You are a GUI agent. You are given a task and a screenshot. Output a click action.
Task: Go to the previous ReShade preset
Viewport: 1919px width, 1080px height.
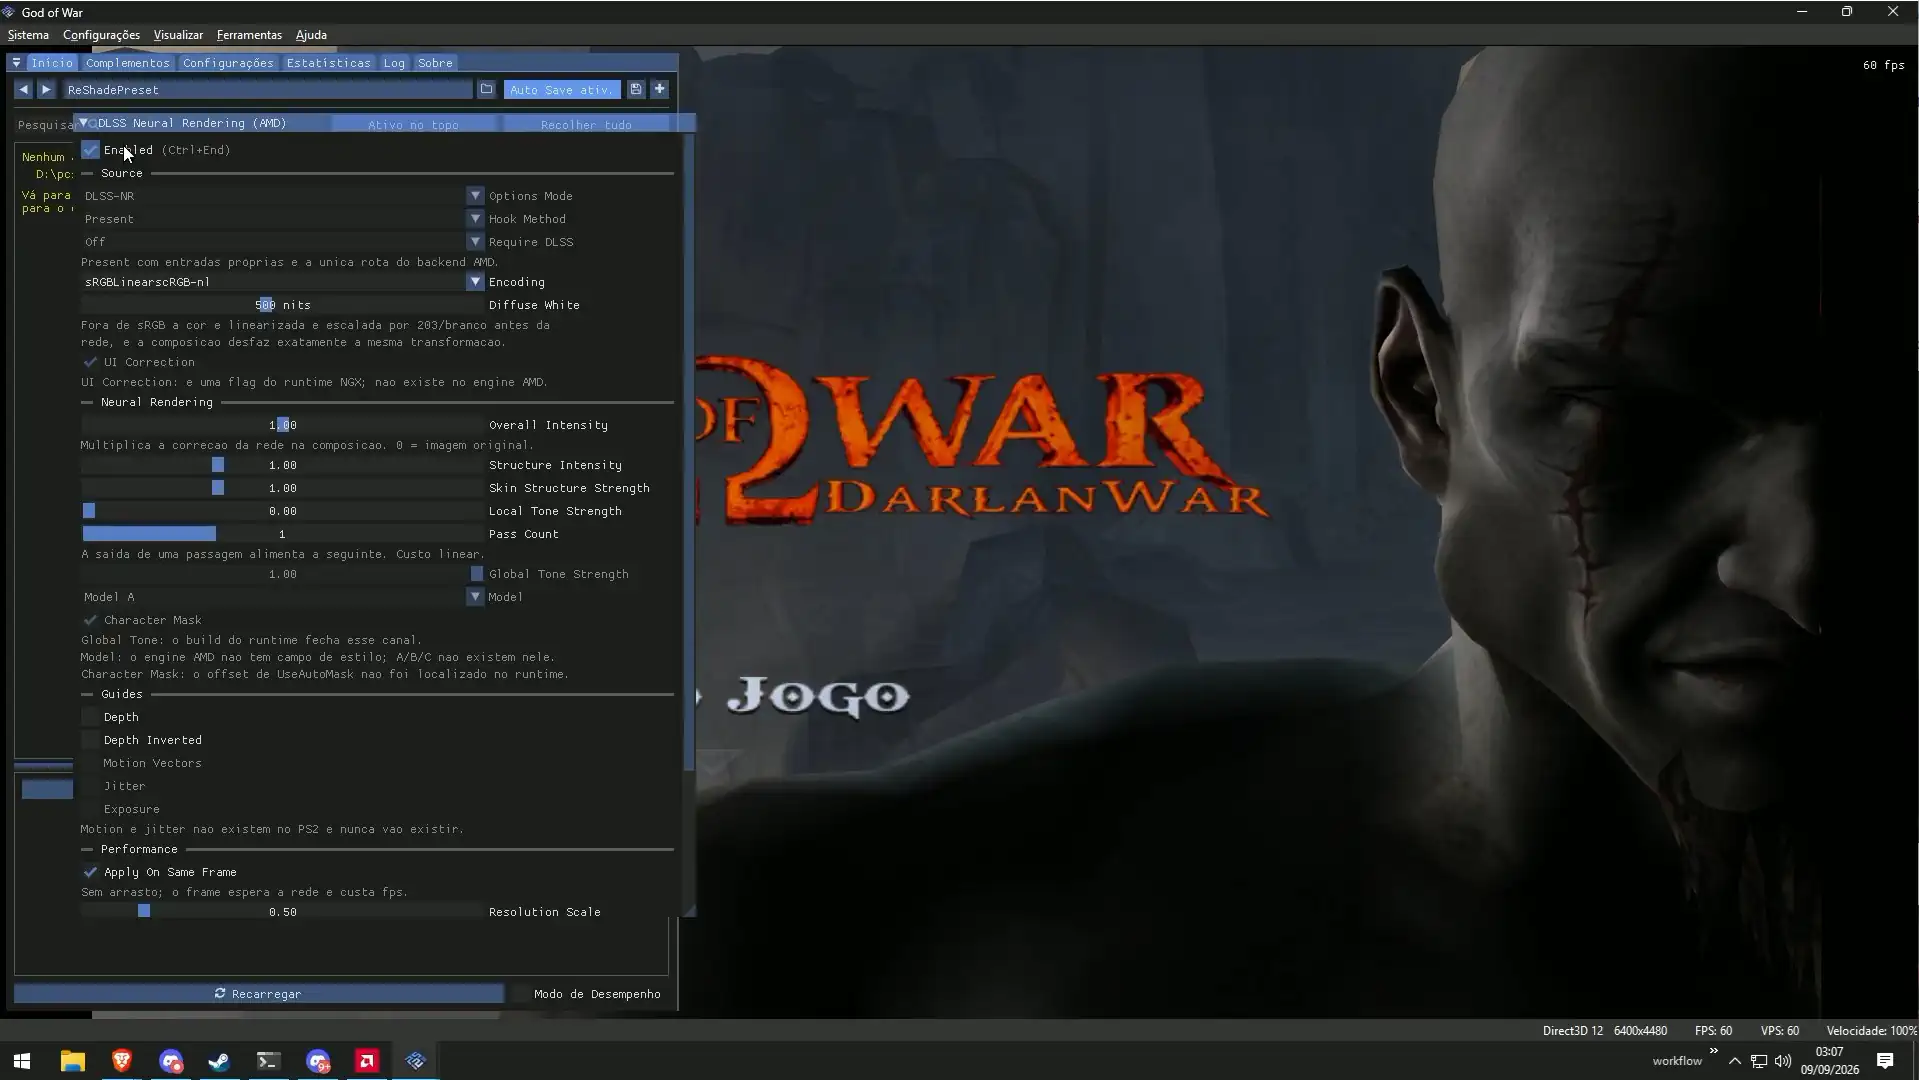[x=23, y=90]
